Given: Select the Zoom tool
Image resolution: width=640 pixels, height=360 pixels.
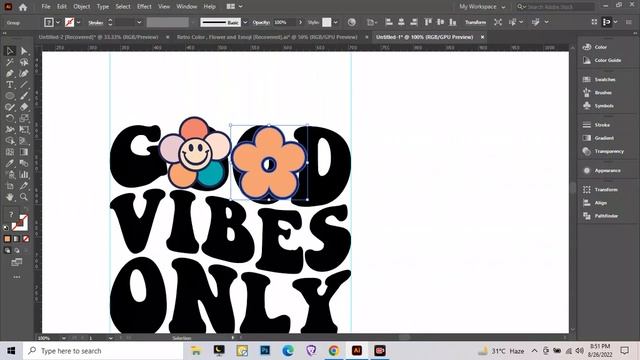Looking at the screenshot, I should pyautogui.click(x=24, y=197).
